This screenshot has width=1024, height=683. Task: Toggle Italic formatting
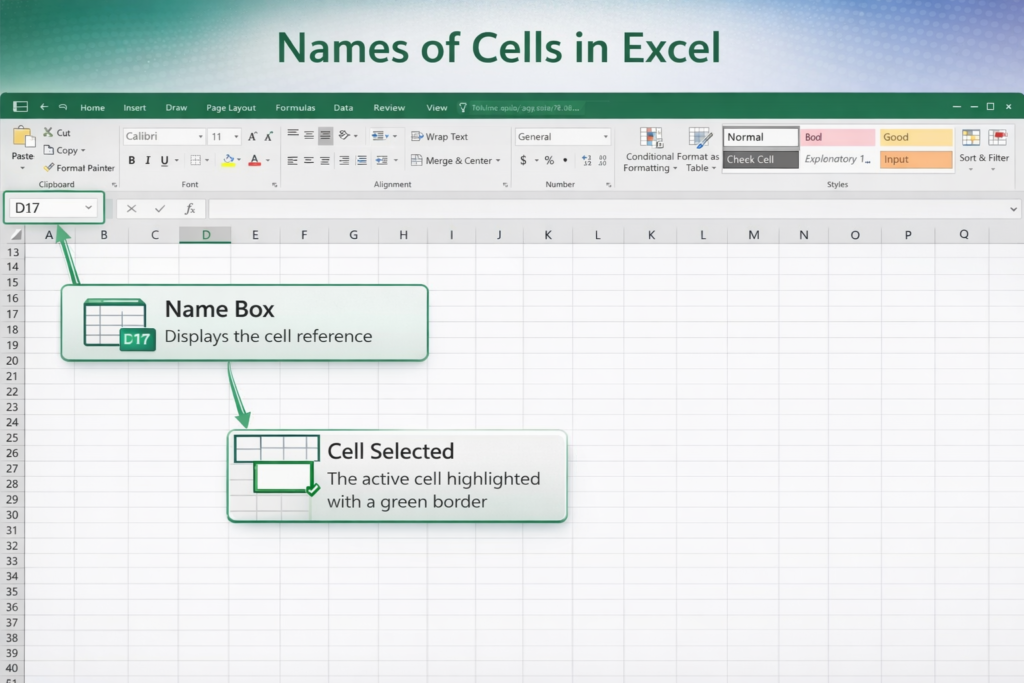click(x=148, y=160)
